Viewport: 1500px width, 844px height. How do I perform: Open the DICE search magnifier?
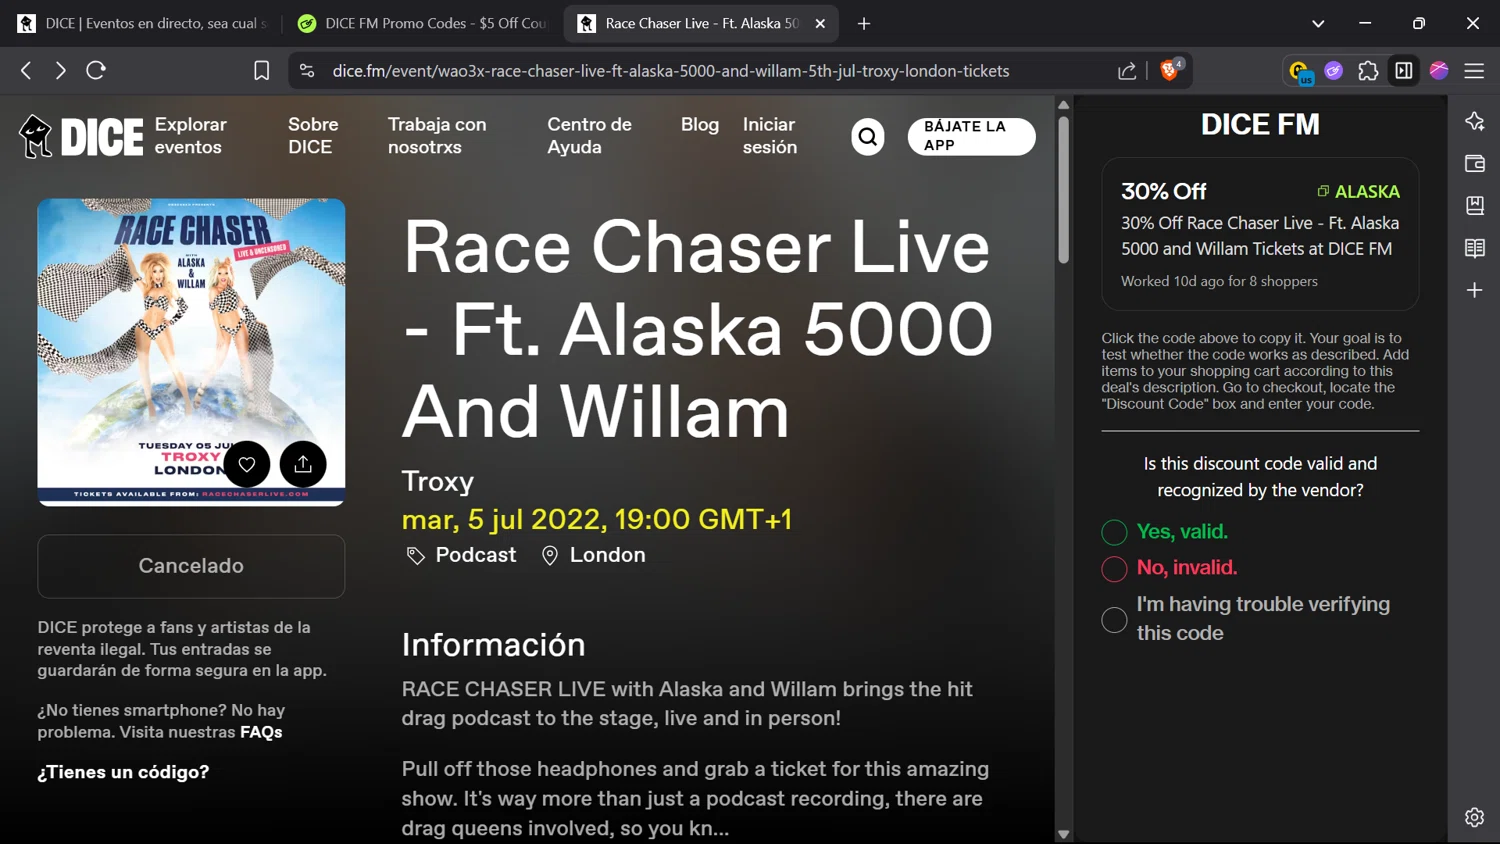[x=868, y=137]
